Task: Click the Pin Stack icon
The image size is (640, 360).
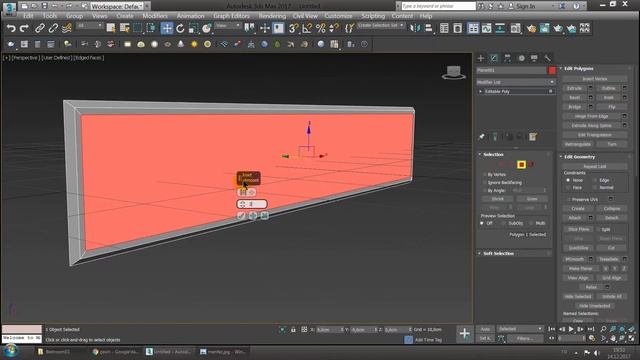Action: (482, 137)
